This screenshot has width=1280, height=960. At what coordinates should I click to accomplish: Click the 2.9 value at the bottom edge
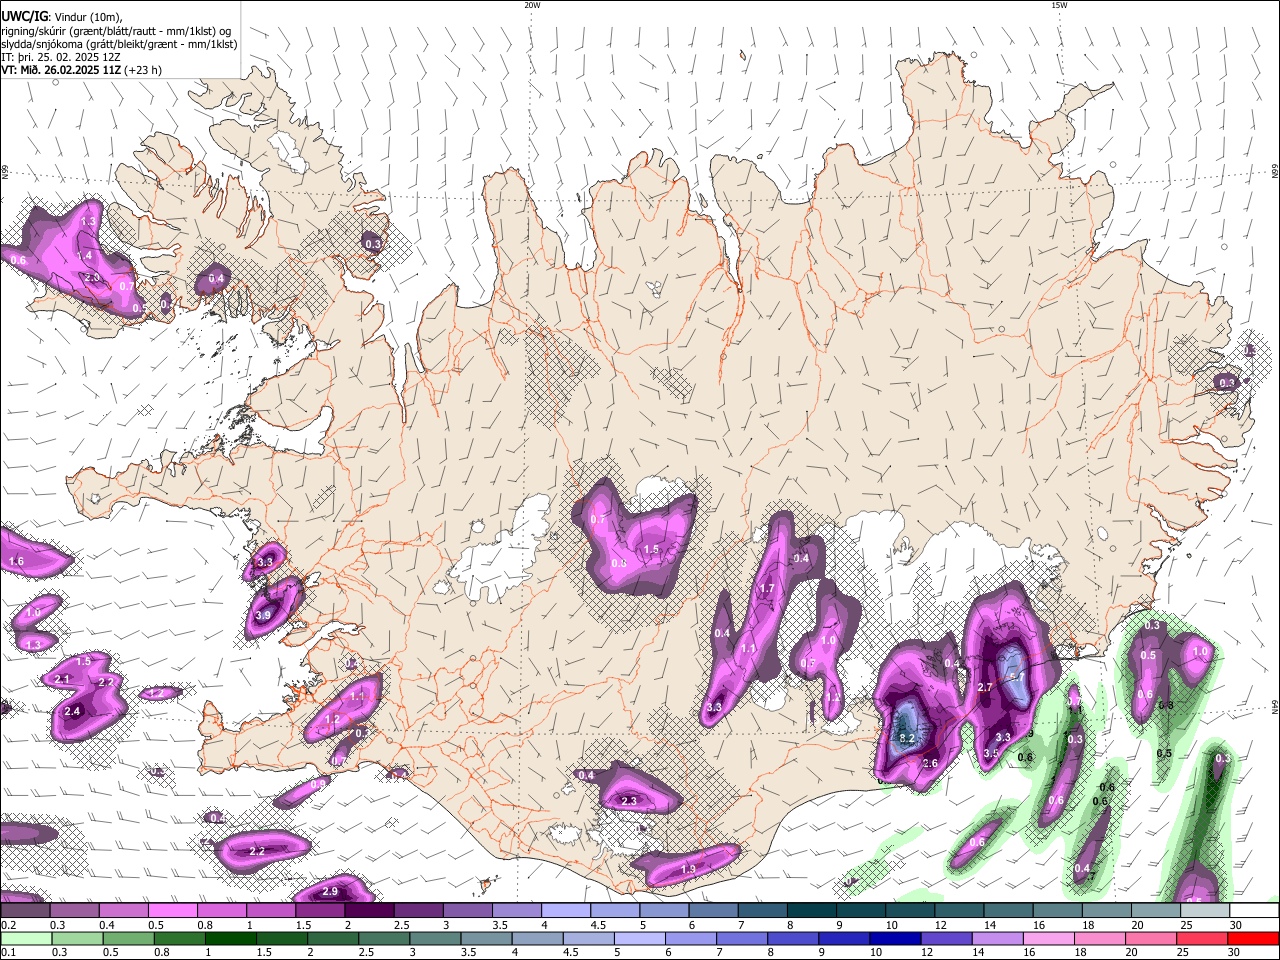pos(330,891)
